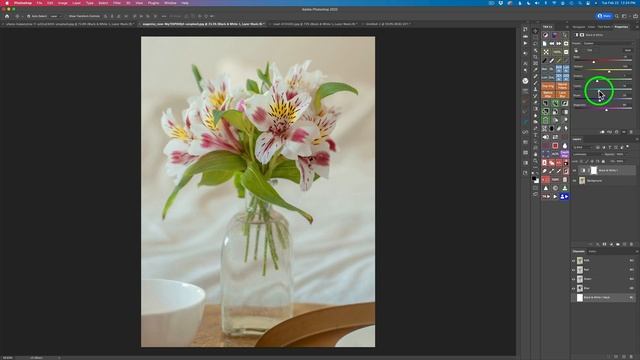Select the Move tool in the tools column
This screenshot has width=640, height=360.
(535, 31)
